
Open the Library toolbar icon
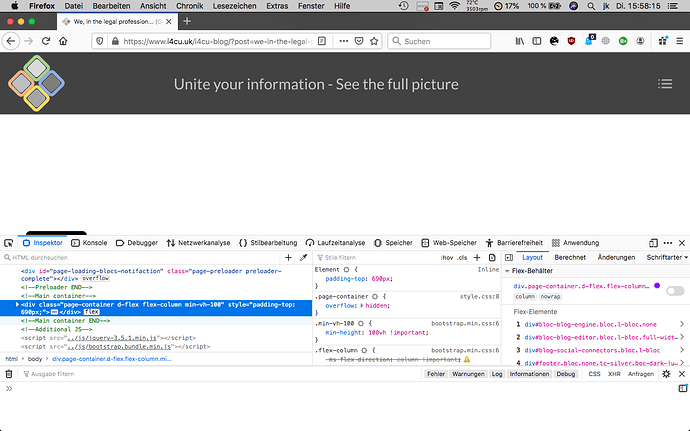tap(520, 41)
